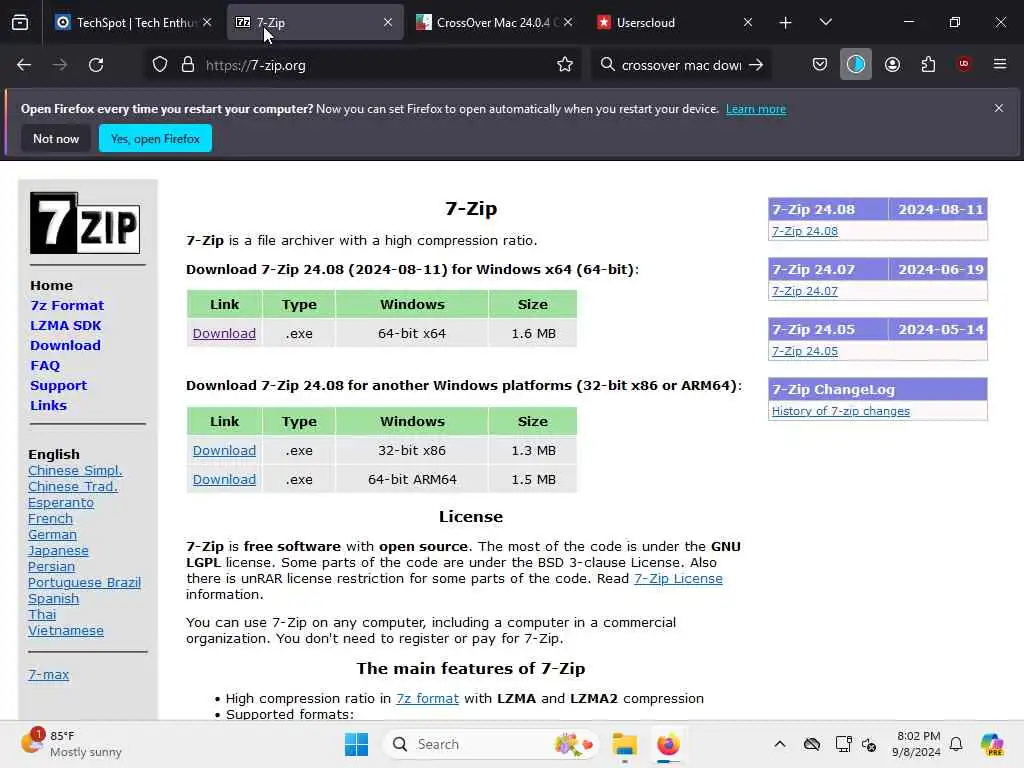Open the Download sidebar page
Screen dimensions: 1024x768
[x=65, y=345]
